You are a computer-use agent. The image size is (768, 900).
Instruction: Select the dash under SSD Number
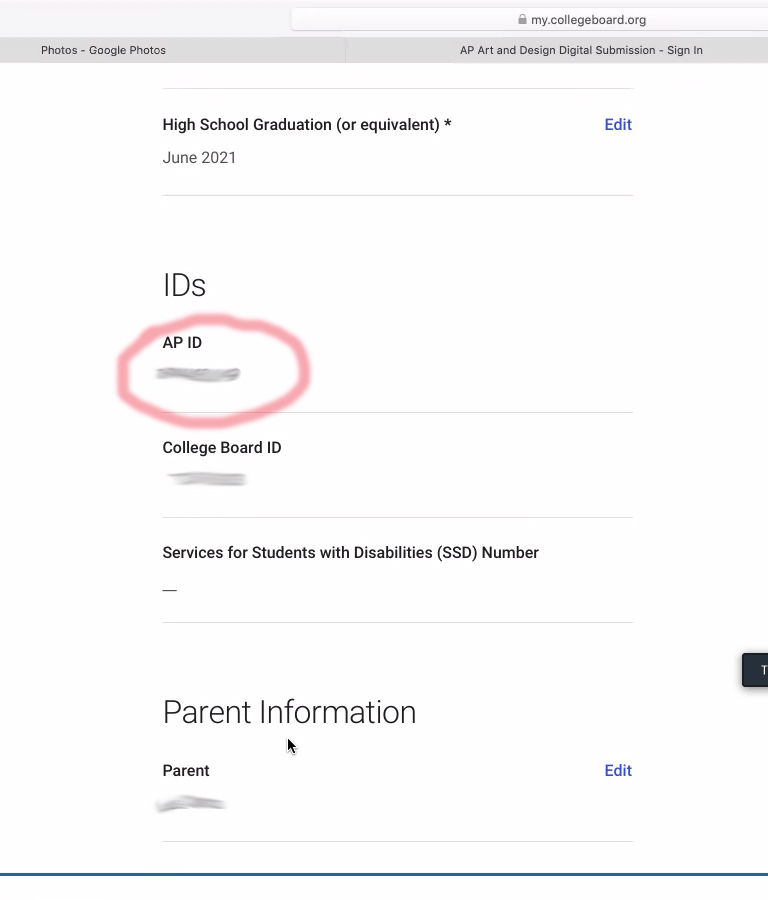tap(169, 590)
